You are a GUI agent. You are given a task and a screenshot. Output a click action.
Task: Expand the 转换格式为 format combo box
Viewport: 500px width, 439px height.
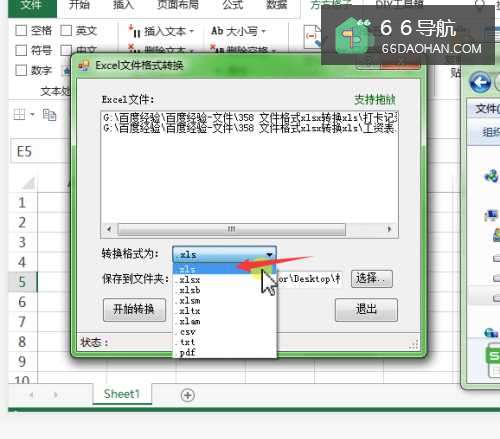click(224, 254)
